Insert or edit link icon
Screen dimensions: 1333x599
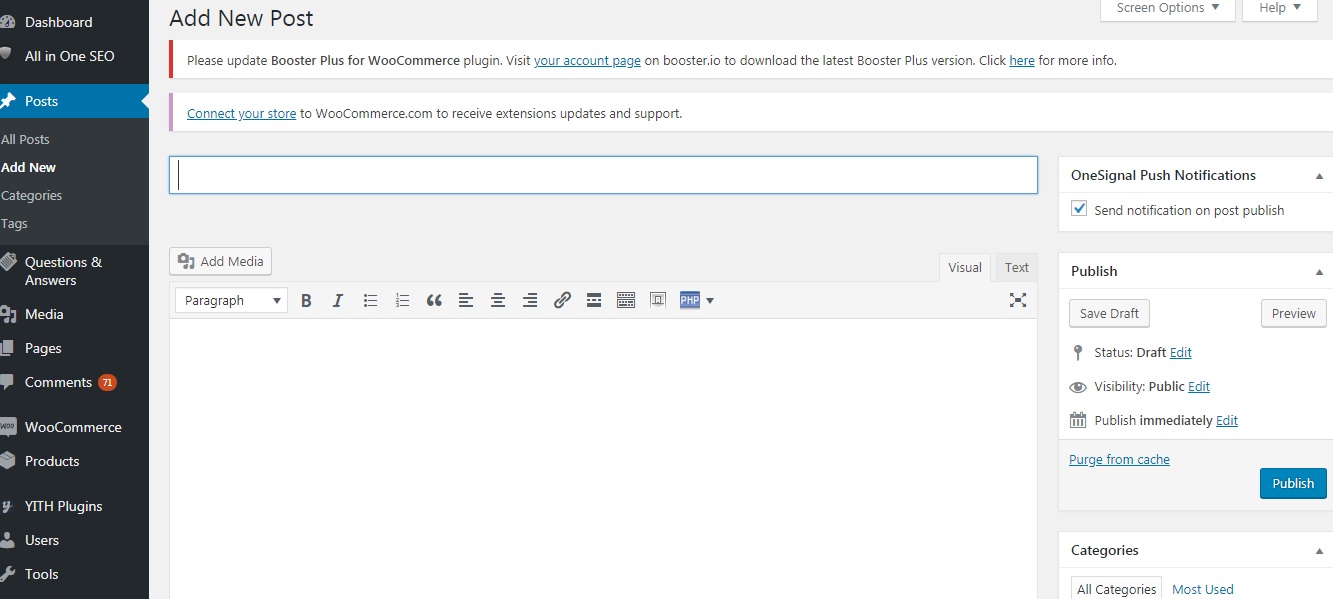(562, 300)
